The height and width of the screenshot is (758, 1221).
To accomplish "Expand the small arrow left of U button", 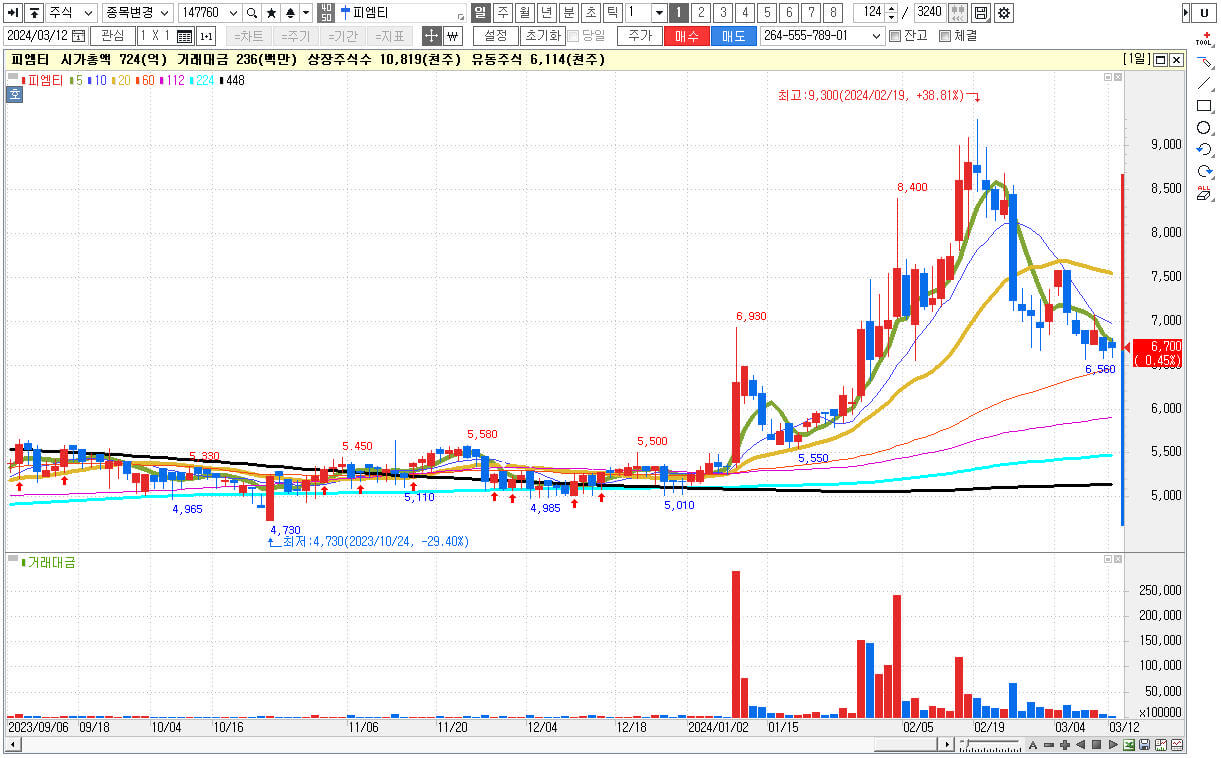I will point(1185,13).
